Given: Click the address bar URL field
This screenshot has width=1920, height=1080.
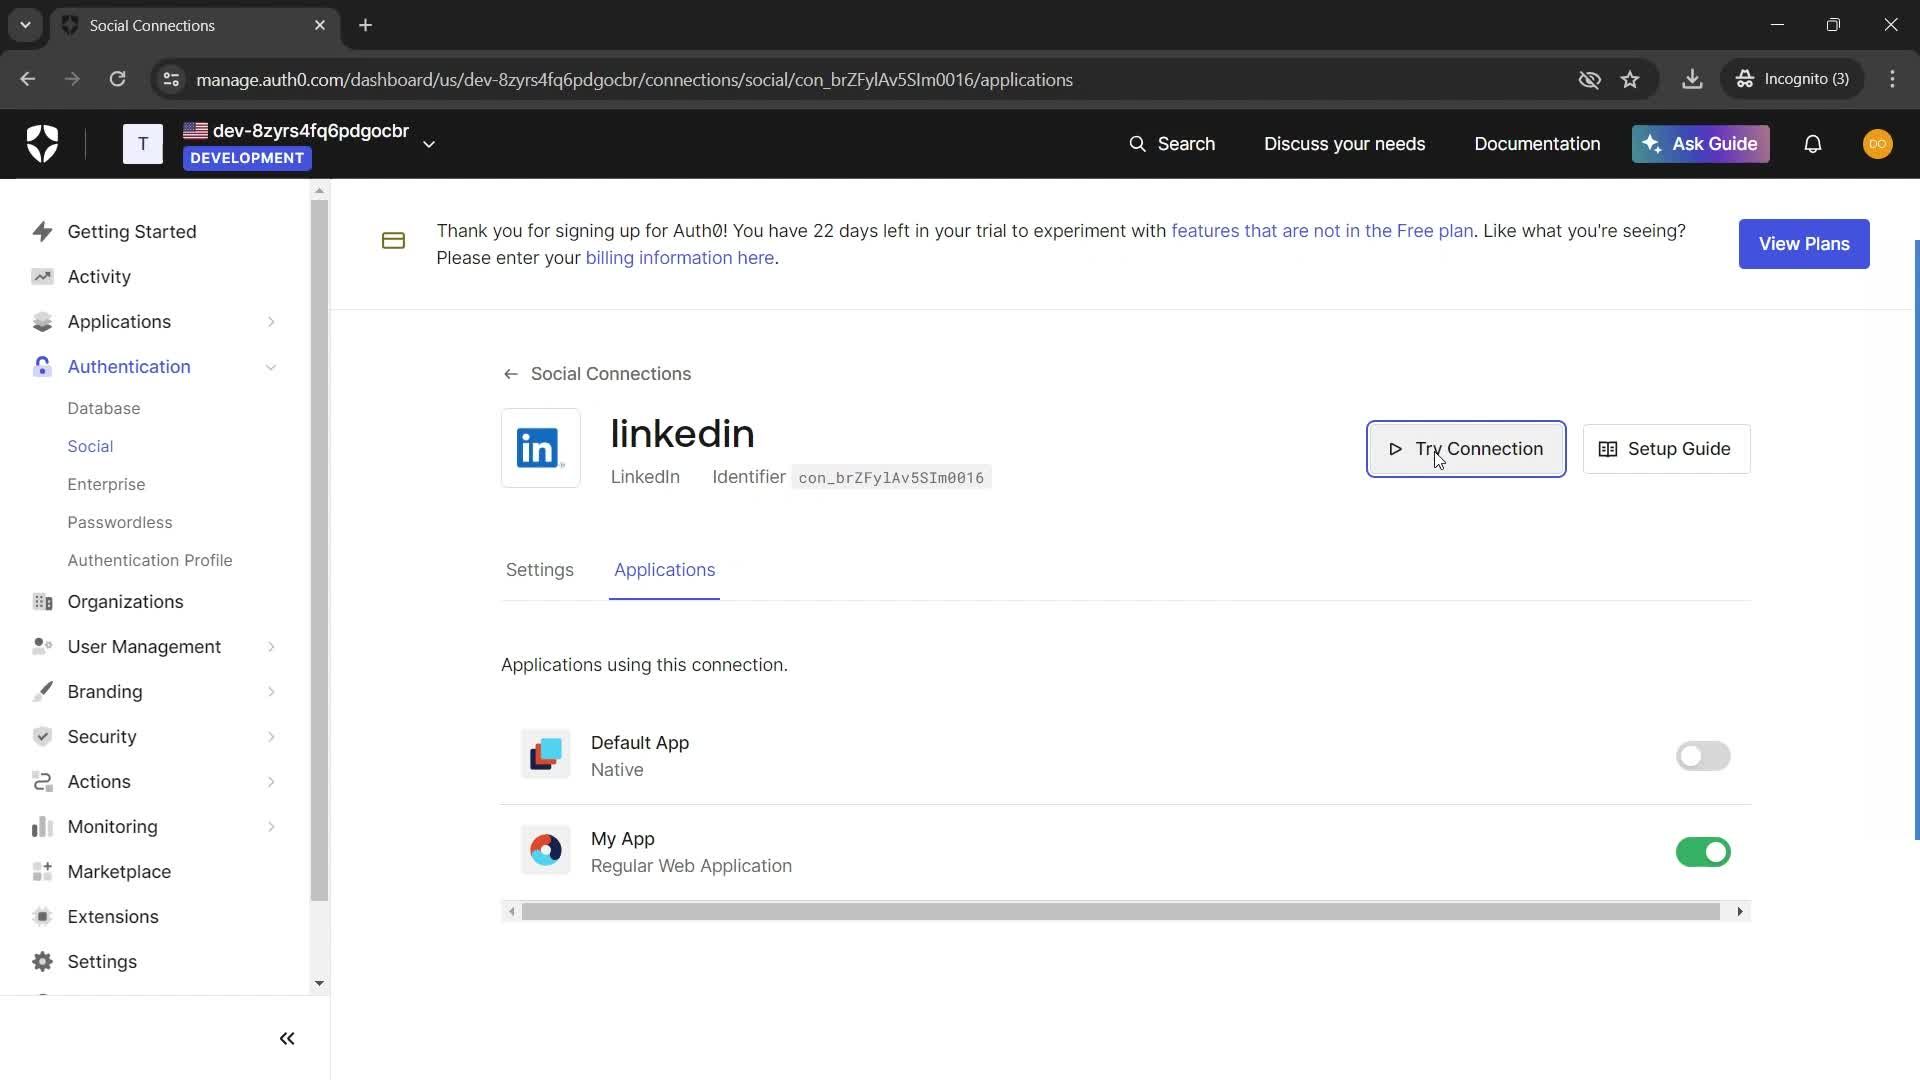Looking at the screenshot, I should point(634,79).
